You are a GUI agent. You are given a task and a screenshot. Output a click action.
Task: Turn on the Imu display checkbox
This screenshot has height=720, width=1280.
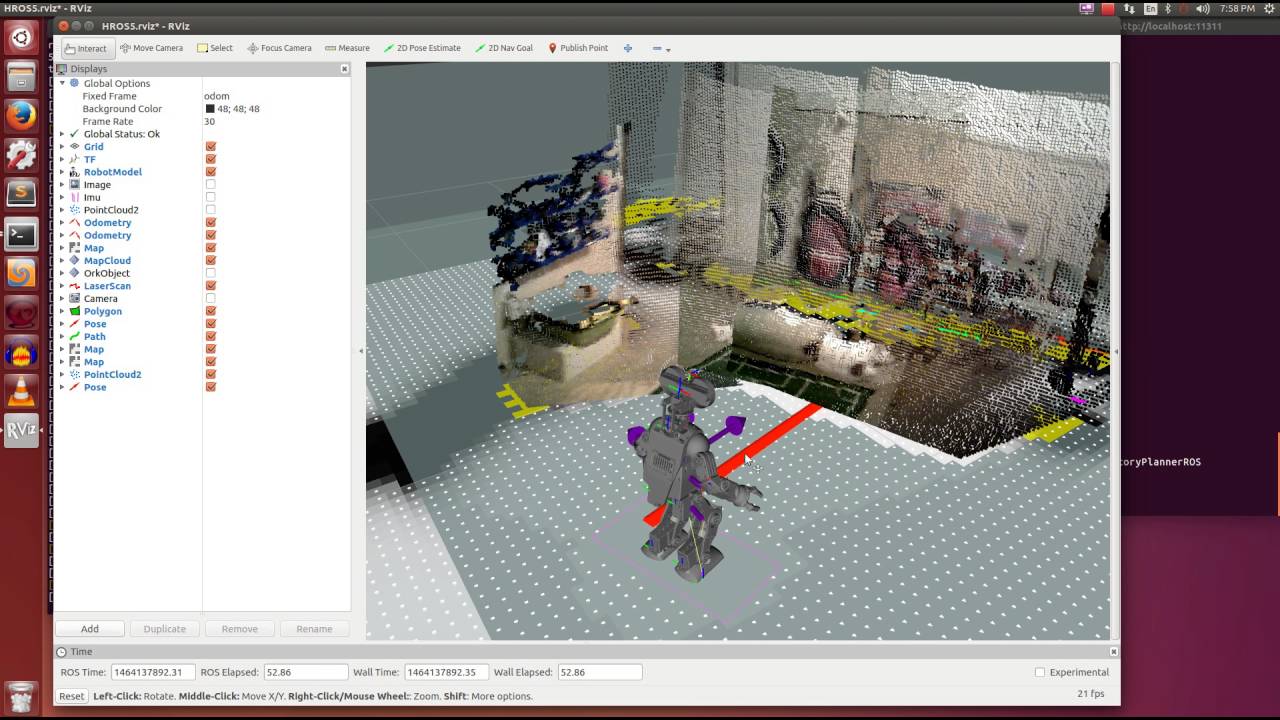click(x=211, y=197)
